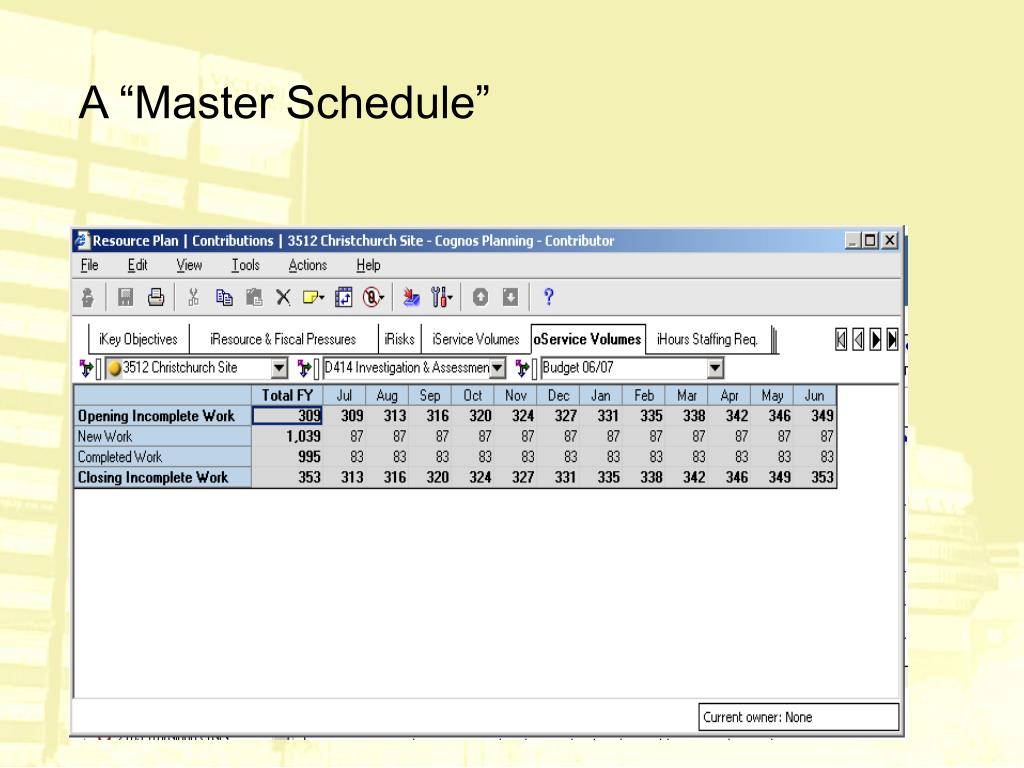Expand the 3512 Christchurch Site dropdown

[x=280, y=368]
